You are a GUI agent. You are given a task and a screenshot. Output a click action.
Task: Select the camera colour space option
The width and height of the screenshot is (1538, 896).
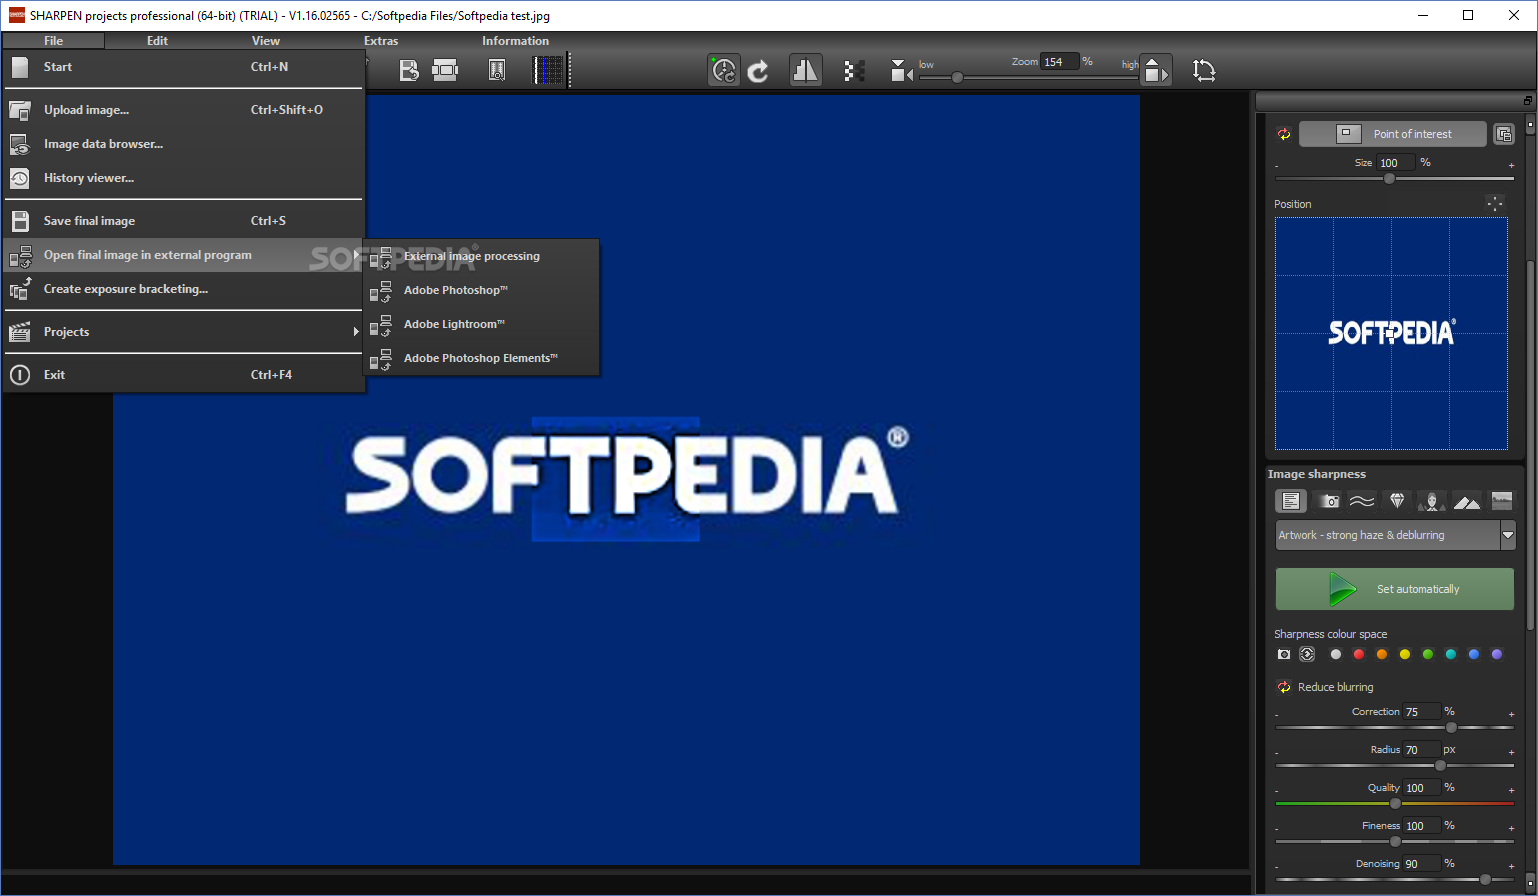pyautogui.click(x=1284, y=655)
